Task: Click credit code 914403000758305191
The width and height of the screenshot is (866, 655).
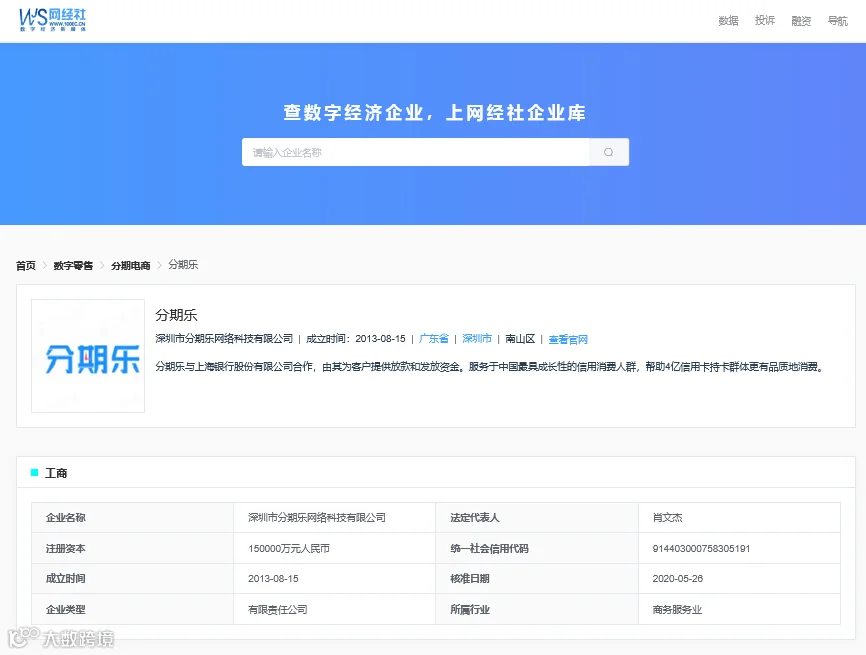Action: point(701,548)
